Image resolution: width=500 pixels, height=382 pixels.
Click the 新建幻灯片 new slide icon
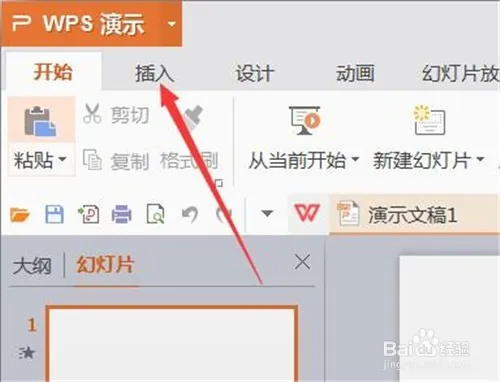point(429,121)
